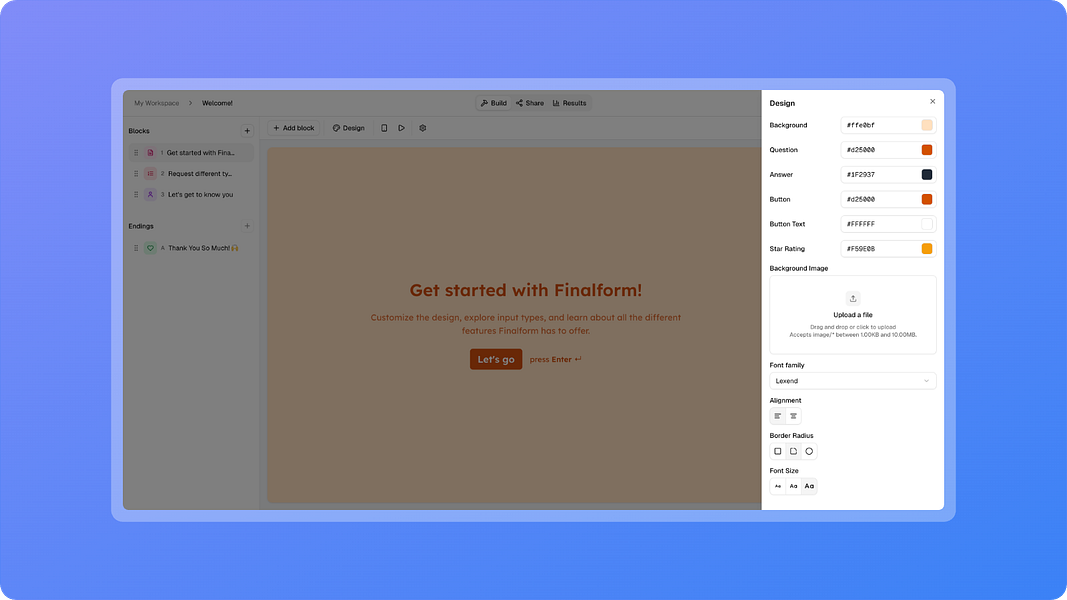Click the play preview icon

tap(401, 128)
